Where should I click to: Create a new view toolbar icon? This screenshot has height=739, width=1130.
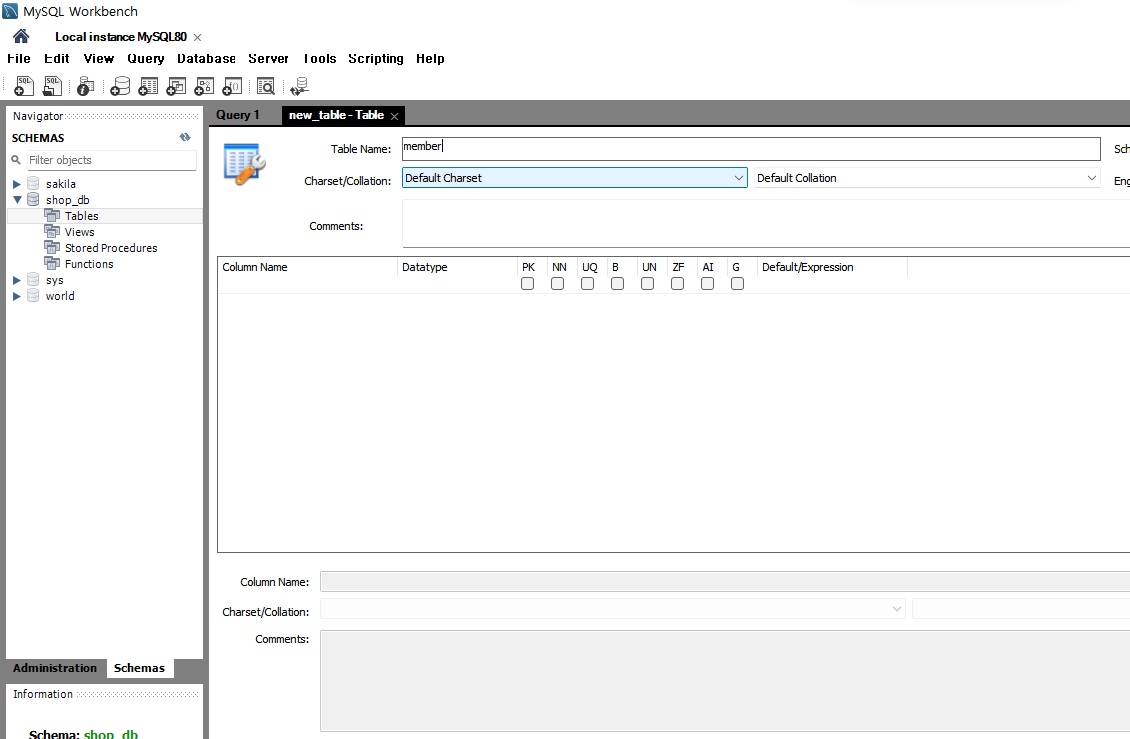[x=176, y=87]
